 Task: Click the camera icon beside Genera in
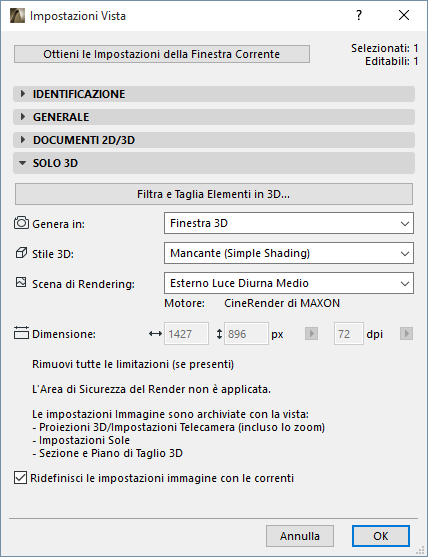point(21,223)
